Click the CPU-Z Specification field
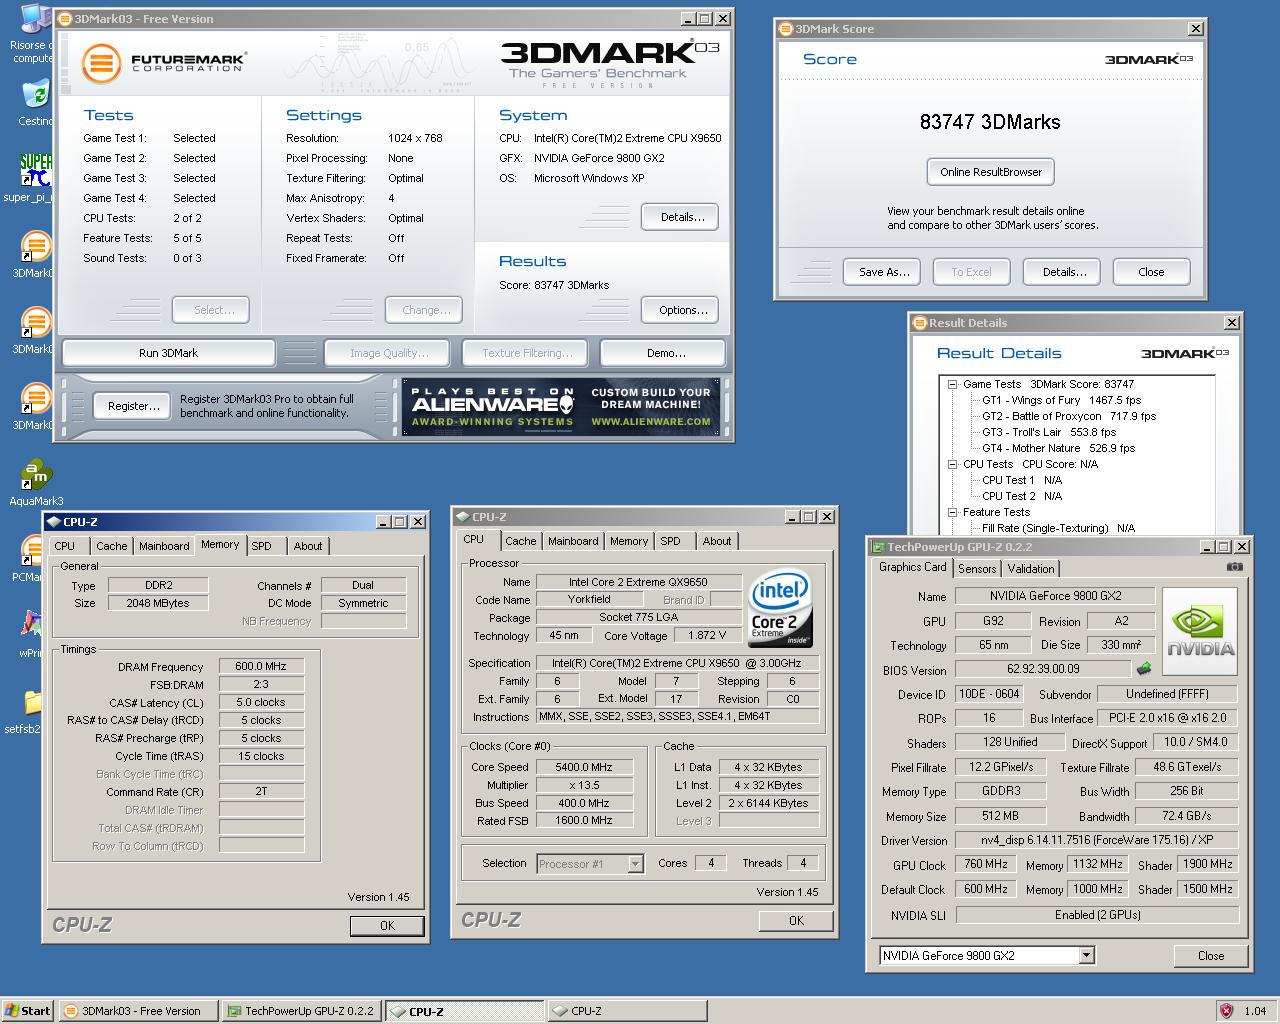1280x1024 pixels. click(x=677, y=663)
